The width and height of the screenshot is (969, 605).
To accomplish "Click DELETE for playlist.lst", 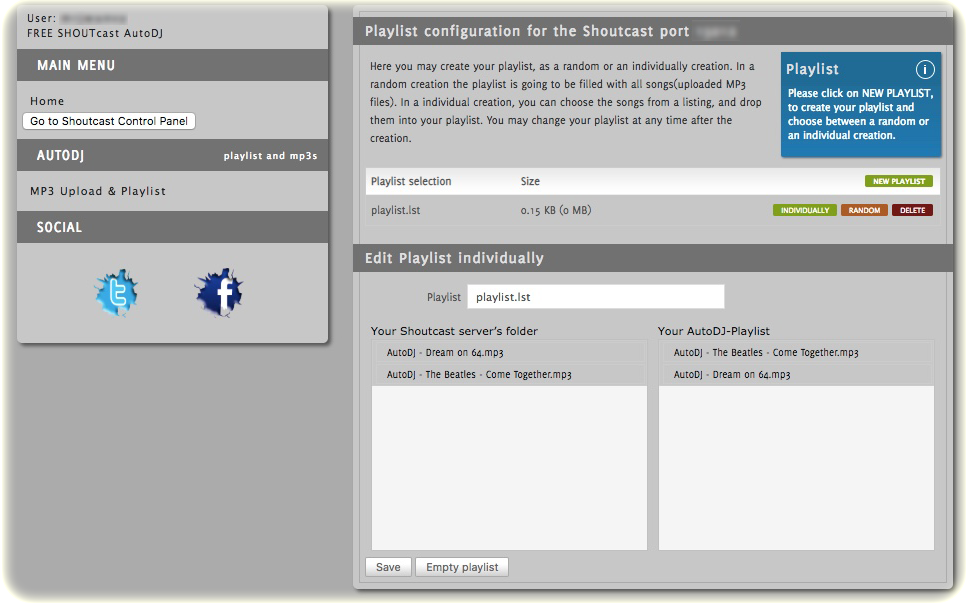I will 912,210.
